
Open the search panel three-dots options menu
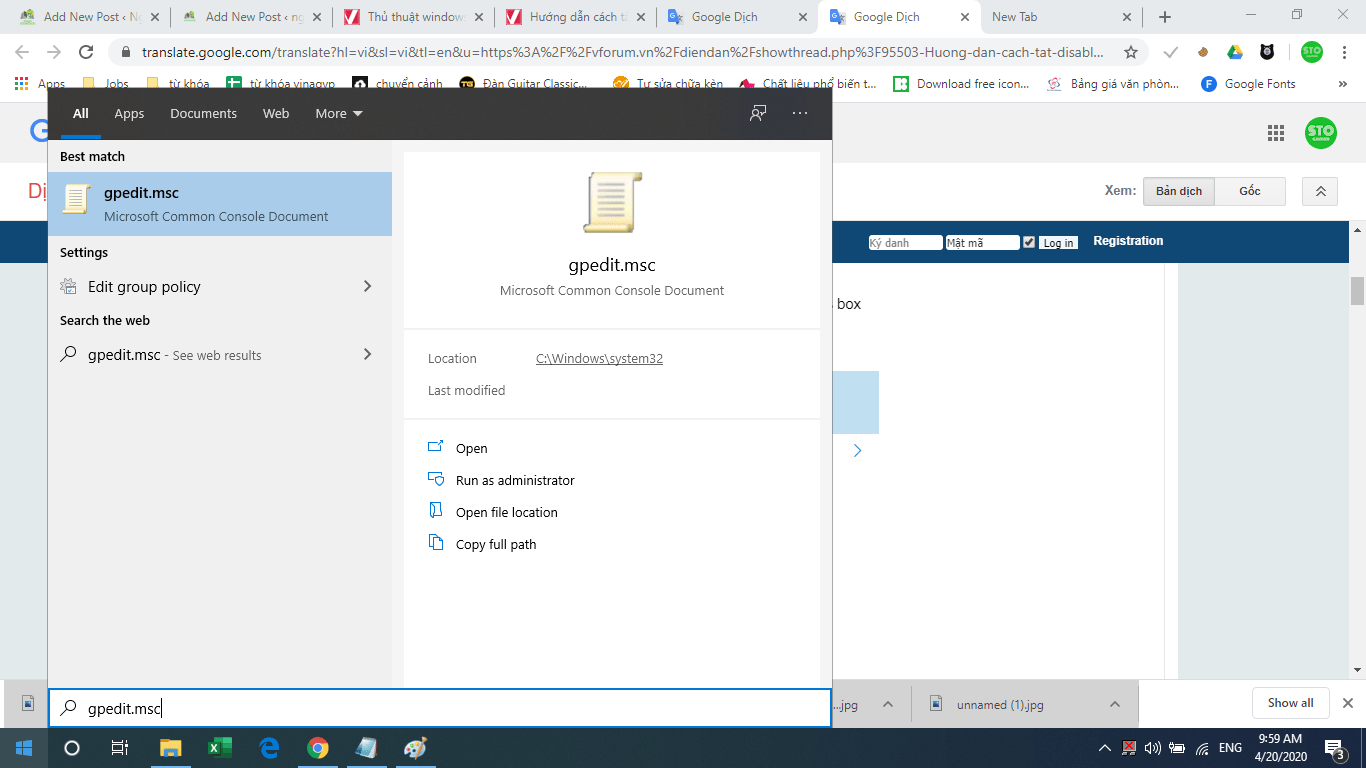[x=799, y=113]
